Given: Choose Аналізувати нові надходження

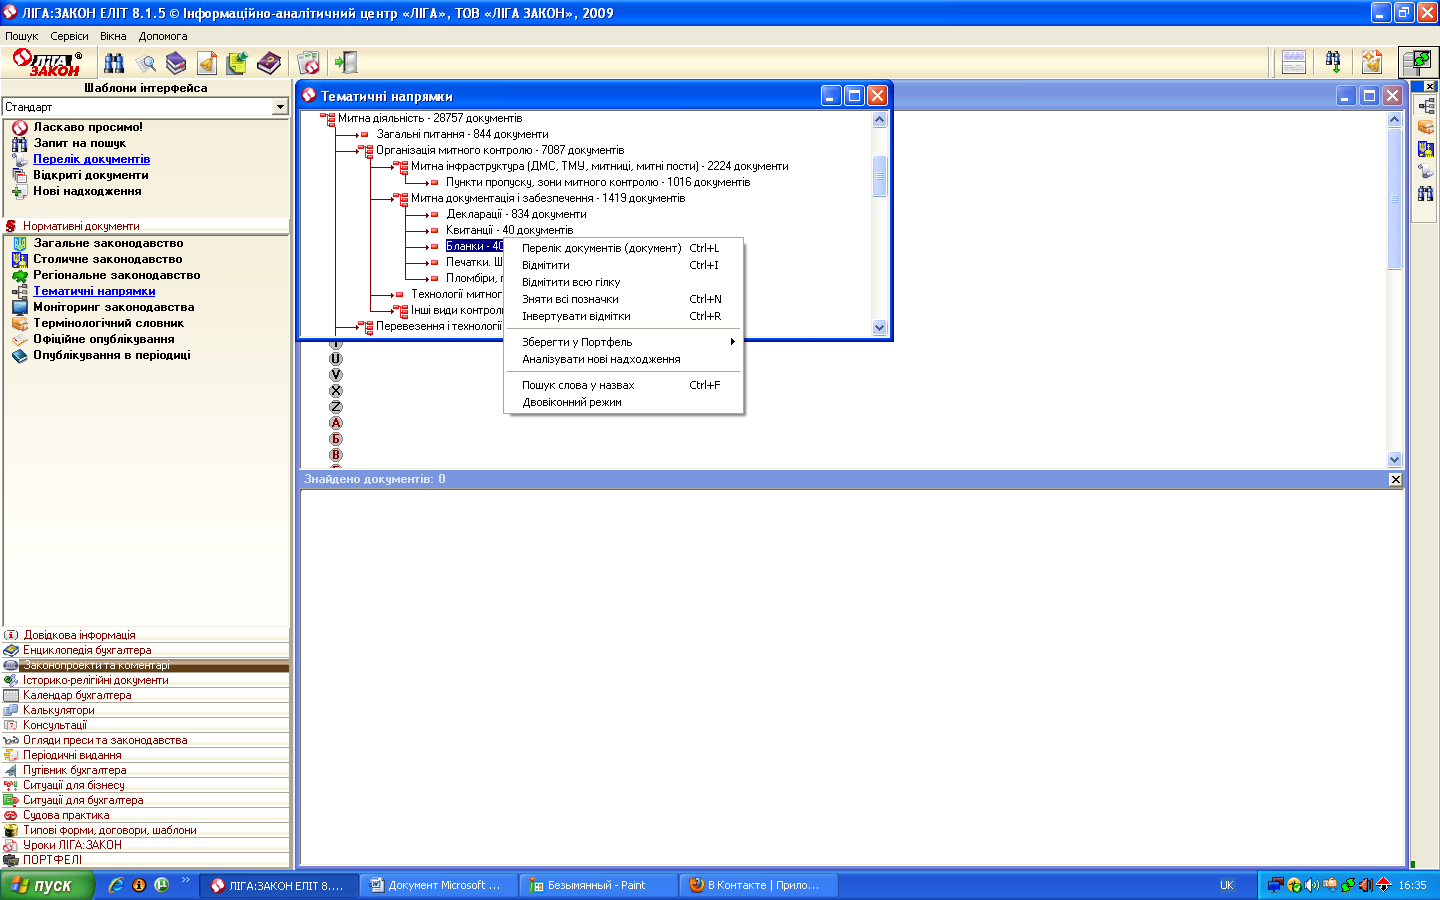Looking at the screenshot, I should click(x=625, y=359).
